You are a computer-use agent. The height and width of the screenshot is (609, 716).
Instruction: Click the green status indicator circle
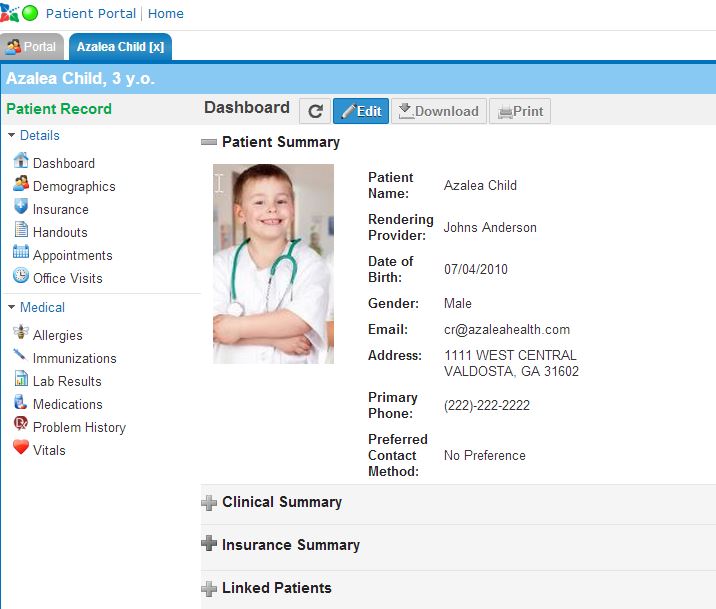click(30, 13)
